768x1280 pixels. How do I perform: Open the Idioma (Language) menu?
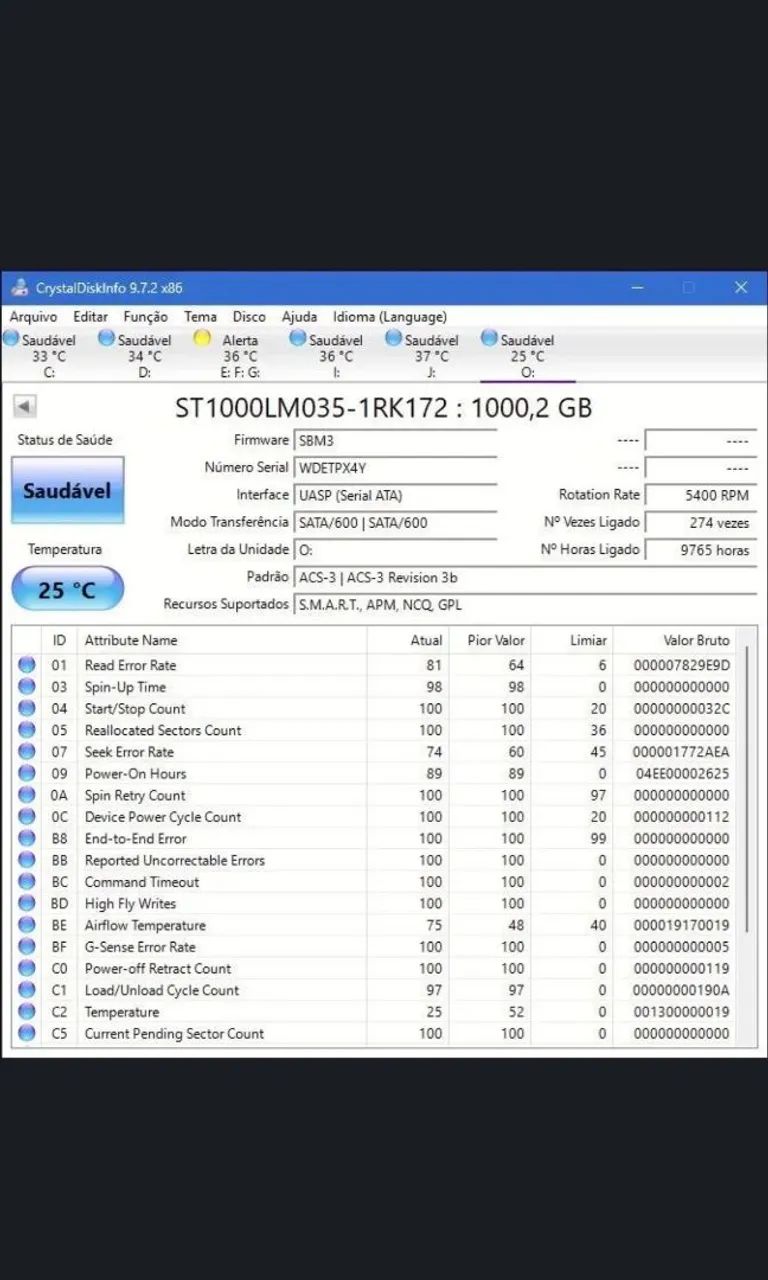390,316
